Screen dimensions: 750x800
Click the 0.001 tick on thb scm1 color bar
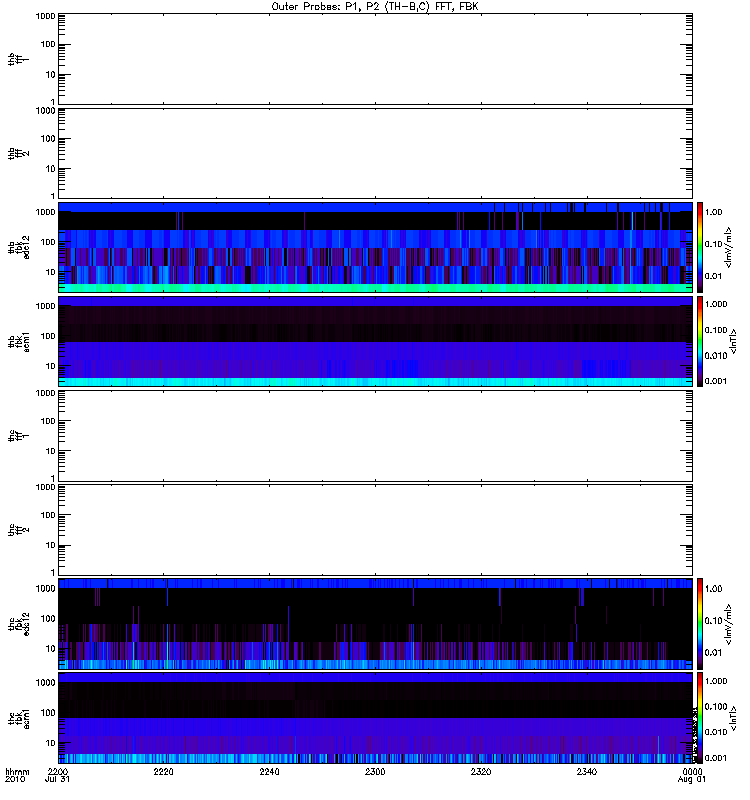[x=716, y=381]
